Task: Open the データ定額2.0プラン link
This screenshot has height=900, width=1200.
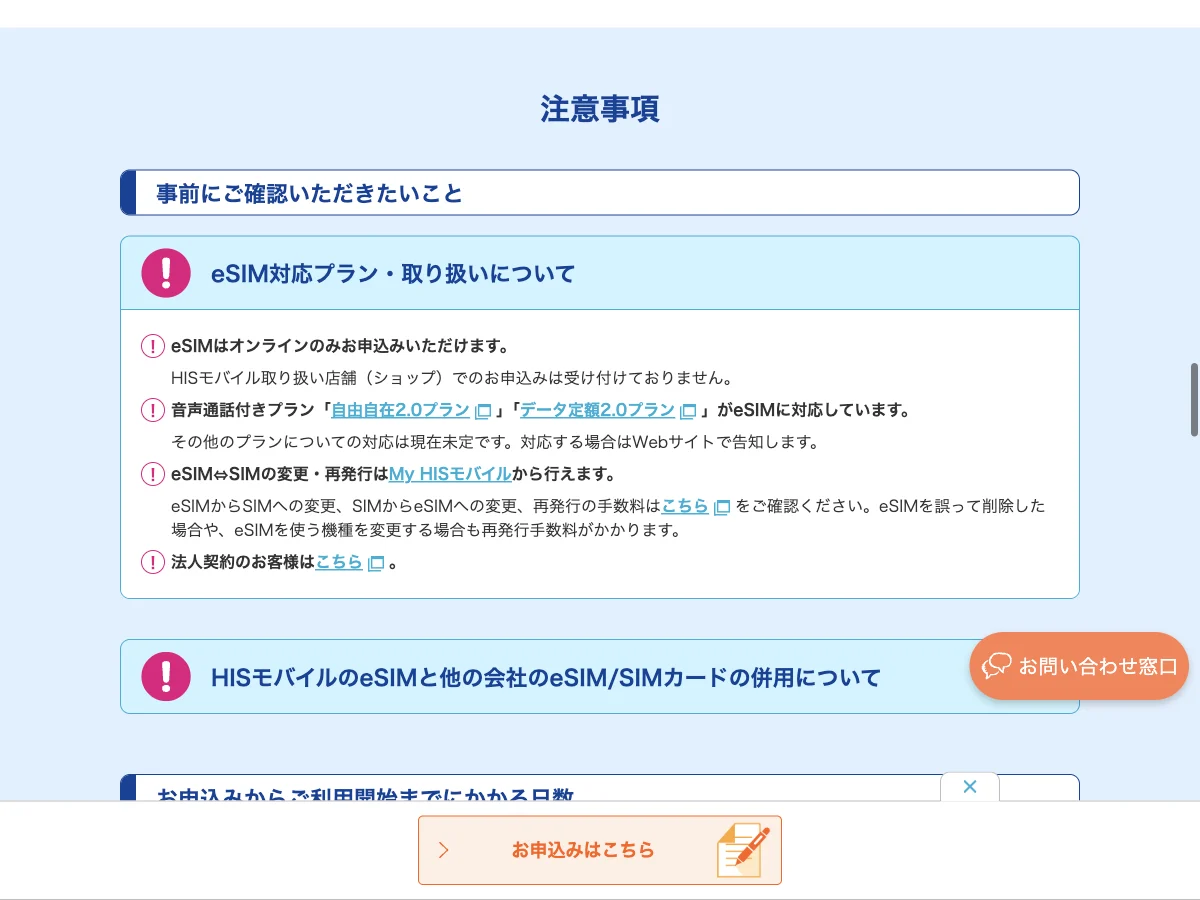Action: pyautogui.click(x=597, y=410)
